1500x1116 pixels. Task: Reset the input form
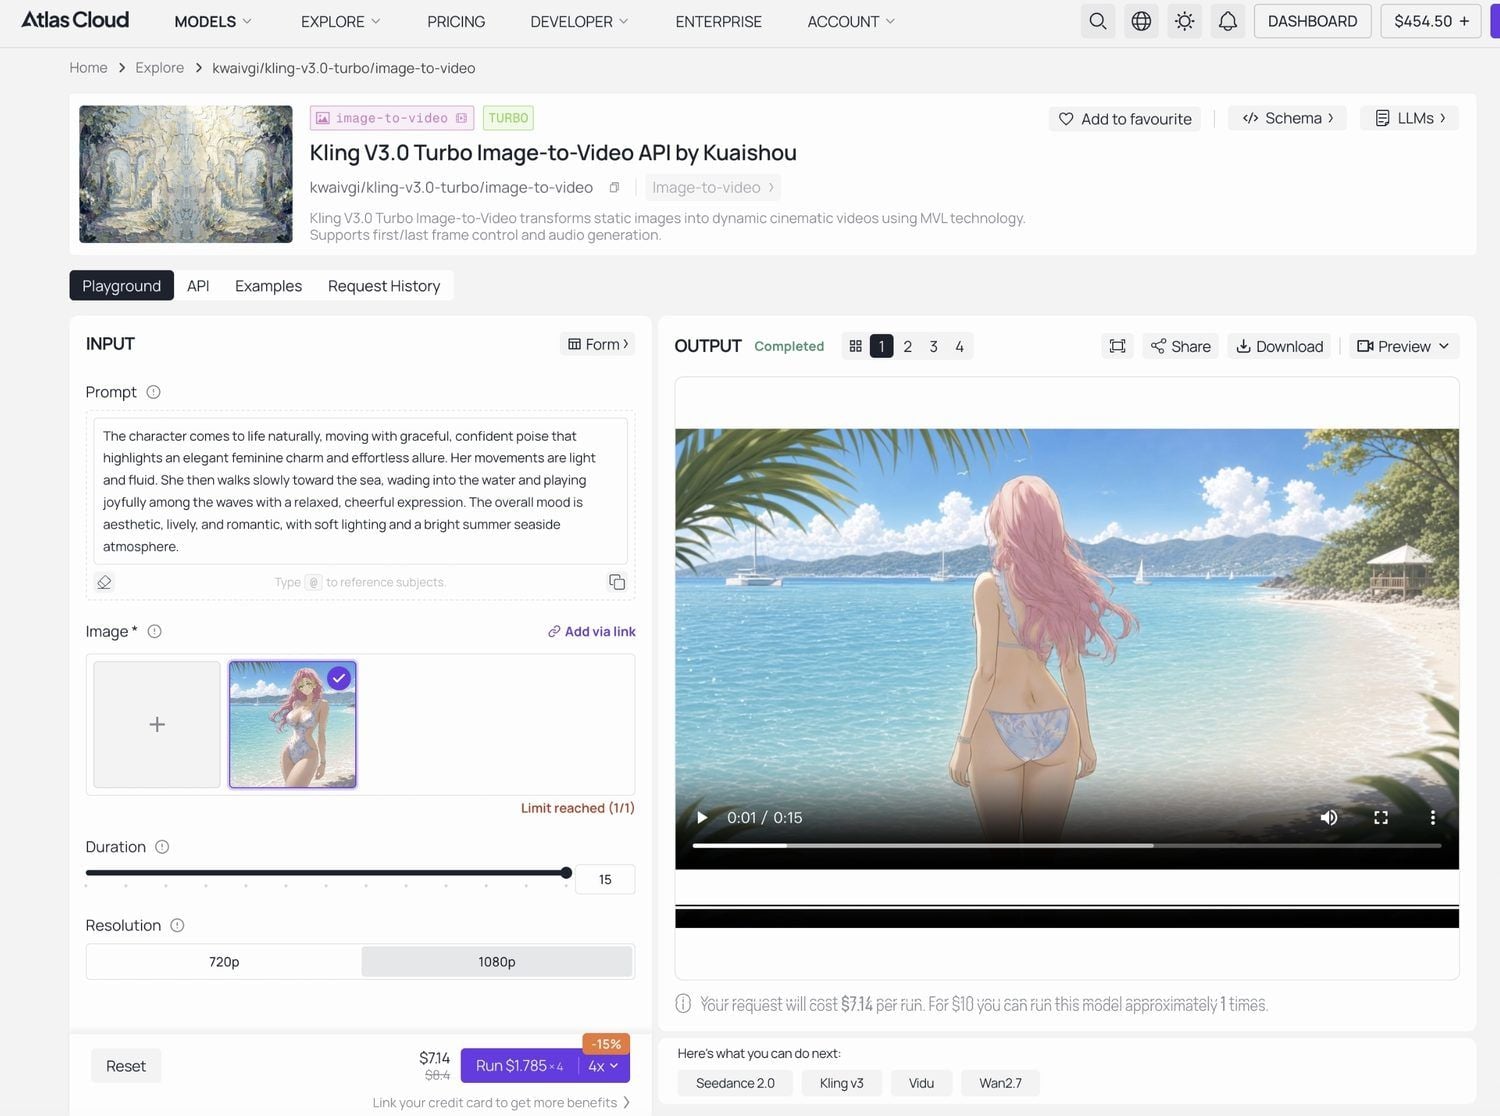126,1066
